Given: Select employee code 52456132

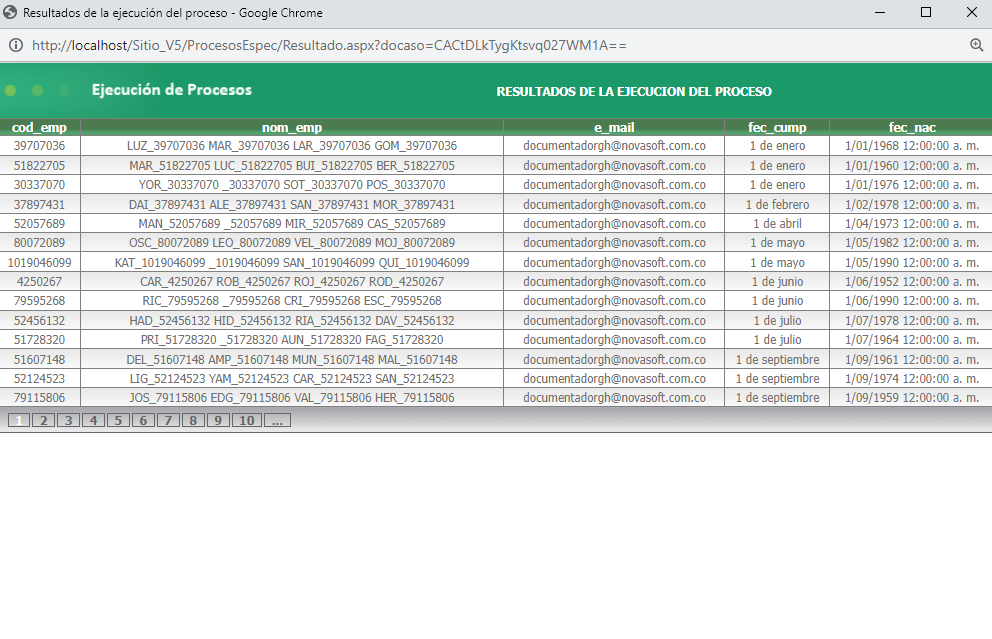Looking at the screenshot, I should (39, 321).
